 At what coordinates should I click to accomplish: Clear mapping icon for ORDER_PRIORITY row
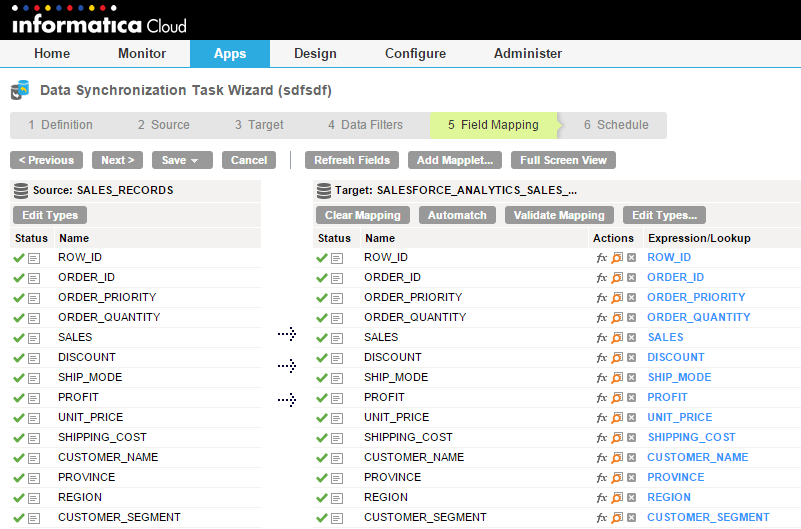click(x=631, y=298)
